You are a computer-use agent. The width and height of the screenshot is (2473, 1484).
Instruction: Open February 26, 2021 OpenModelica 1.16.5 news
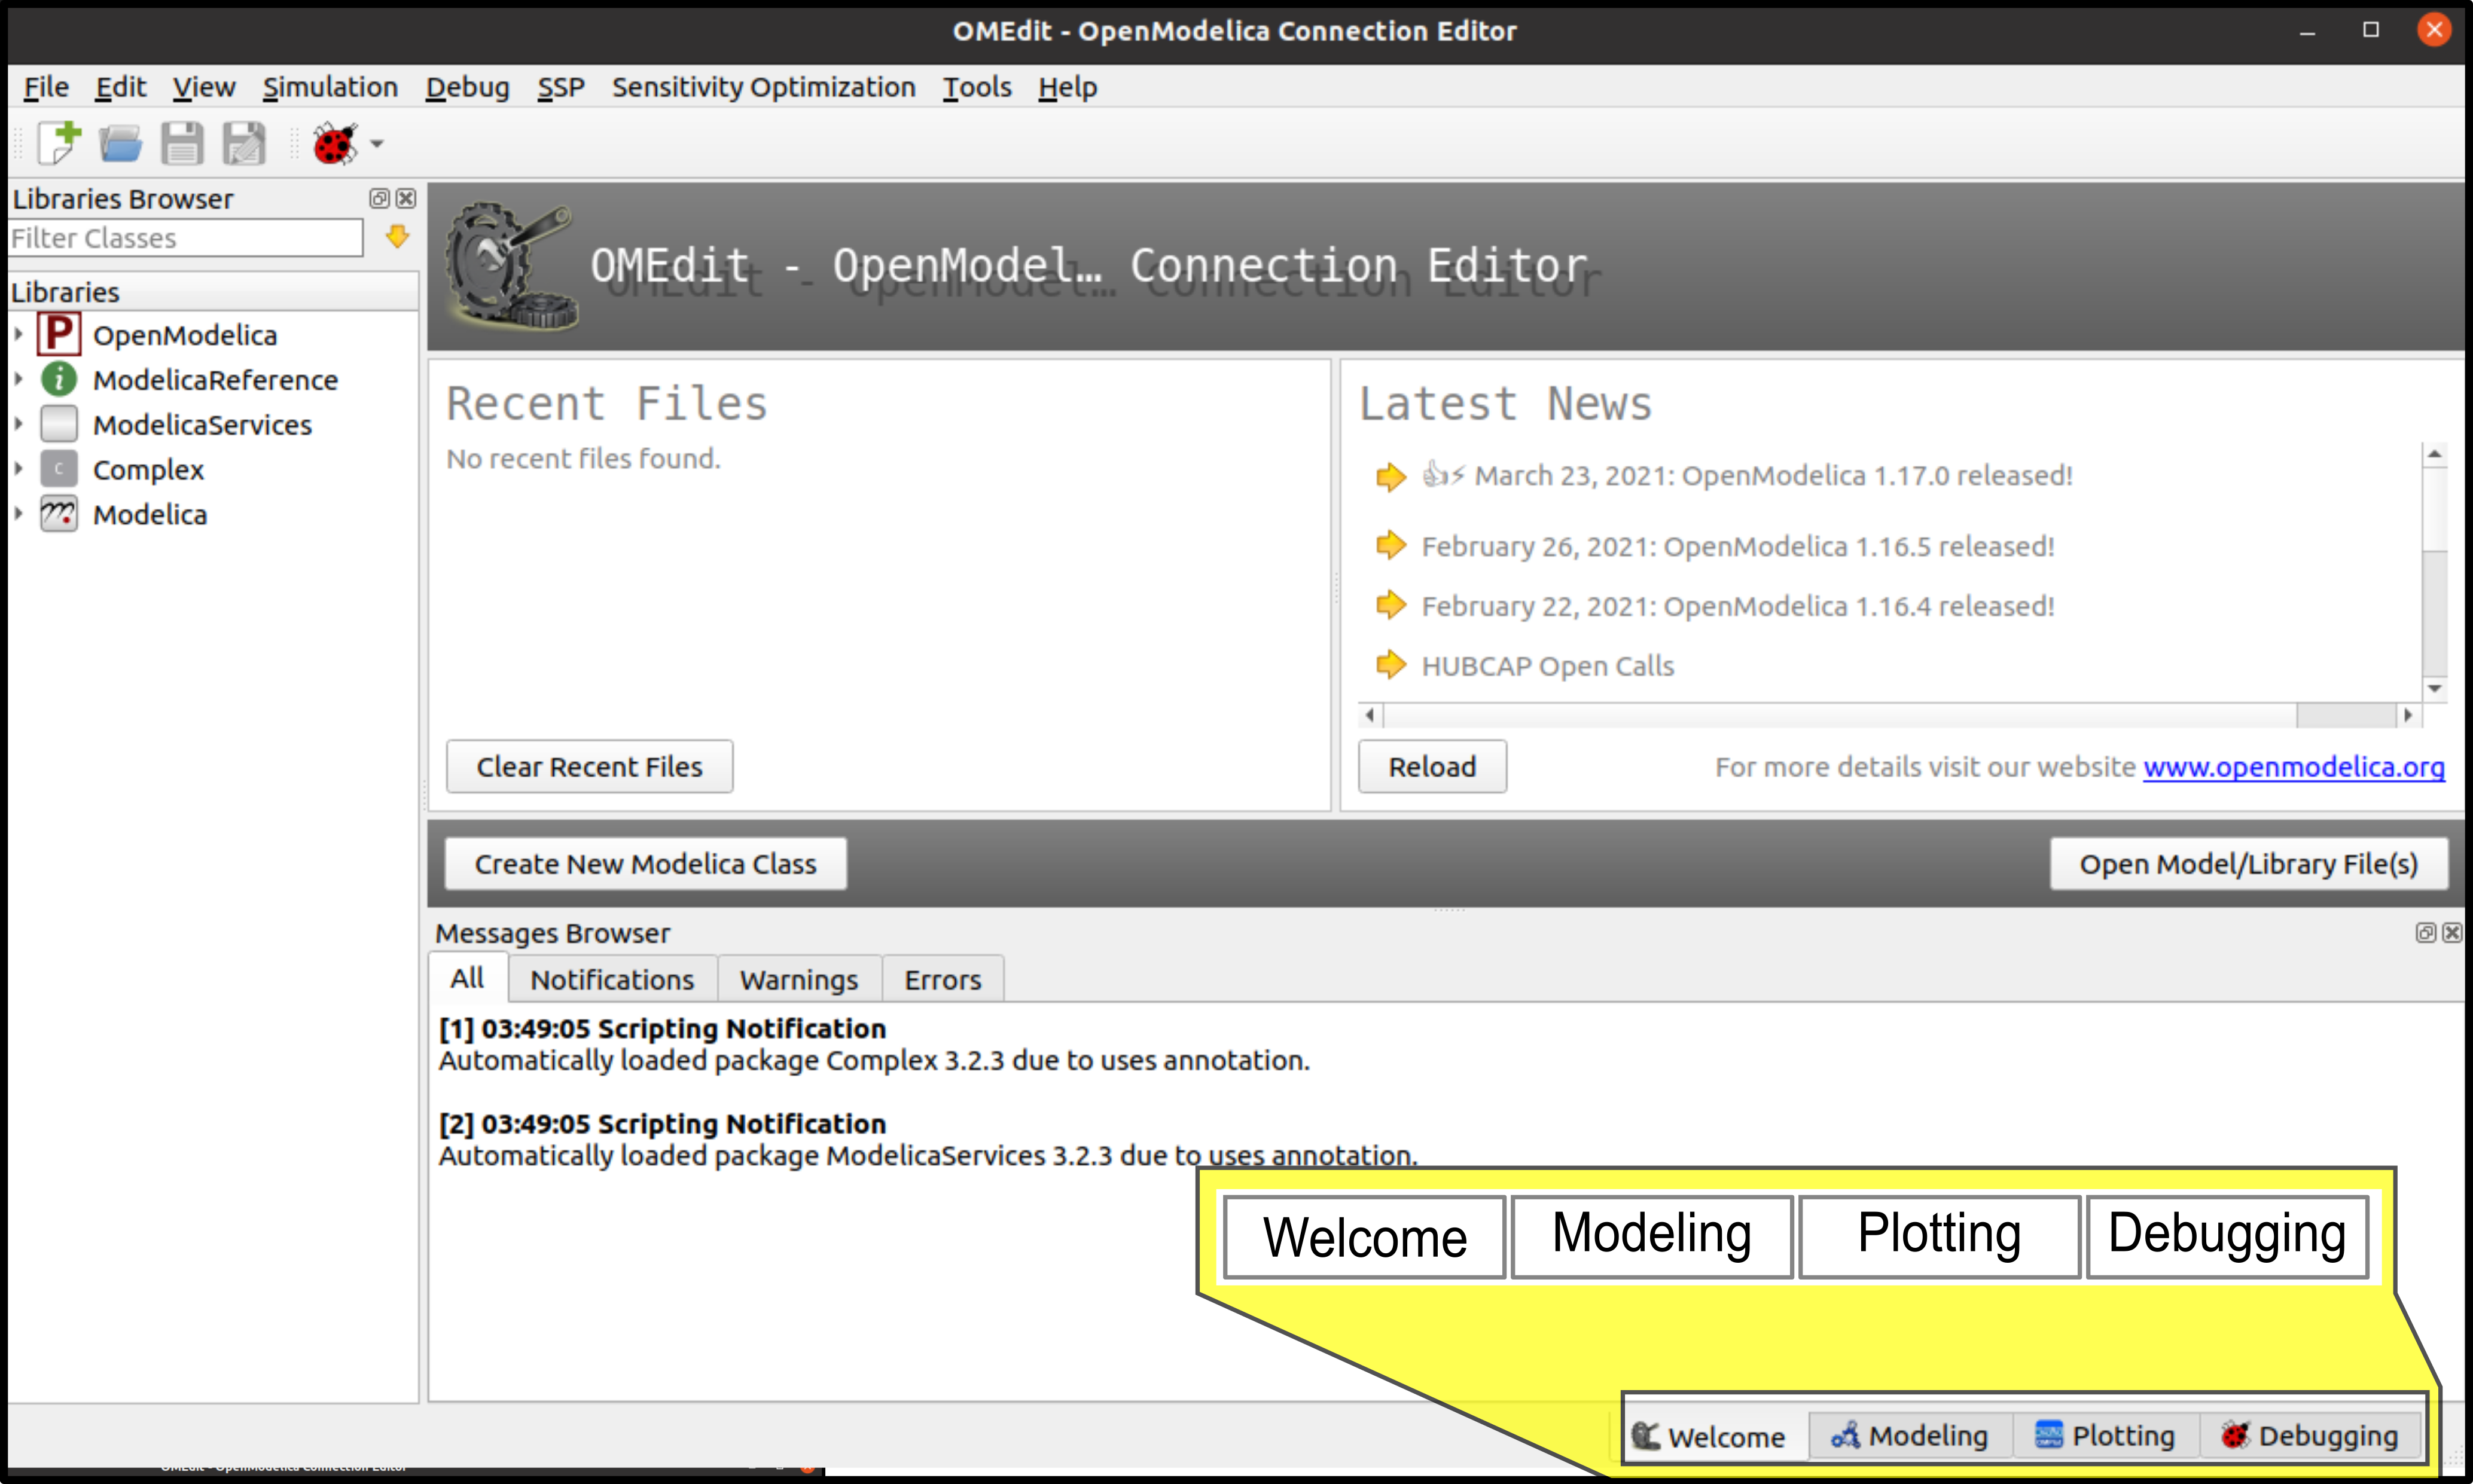1738,546
